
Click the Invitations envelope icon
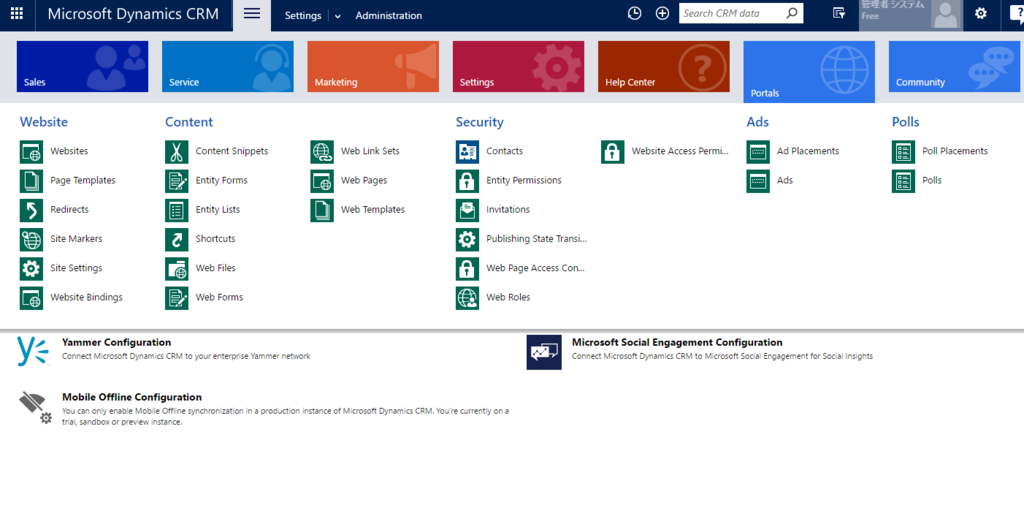tap(467, 210)
